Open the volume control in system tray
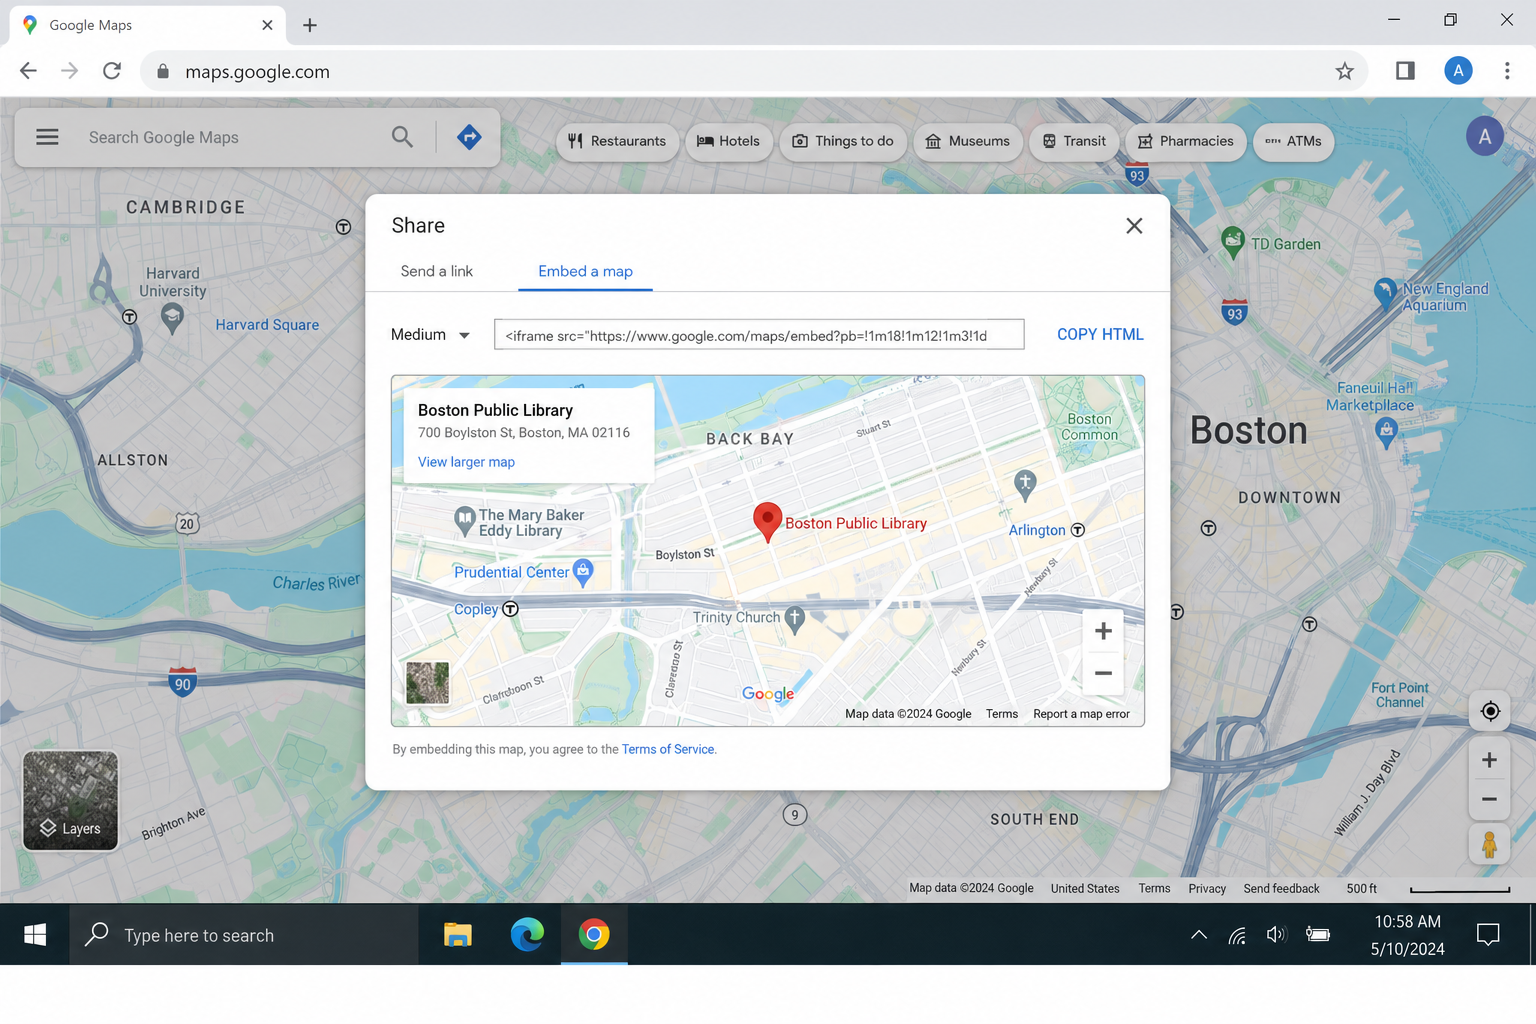The width and height of the screenshot is (1536, 1024). [x=1276, y=935]
